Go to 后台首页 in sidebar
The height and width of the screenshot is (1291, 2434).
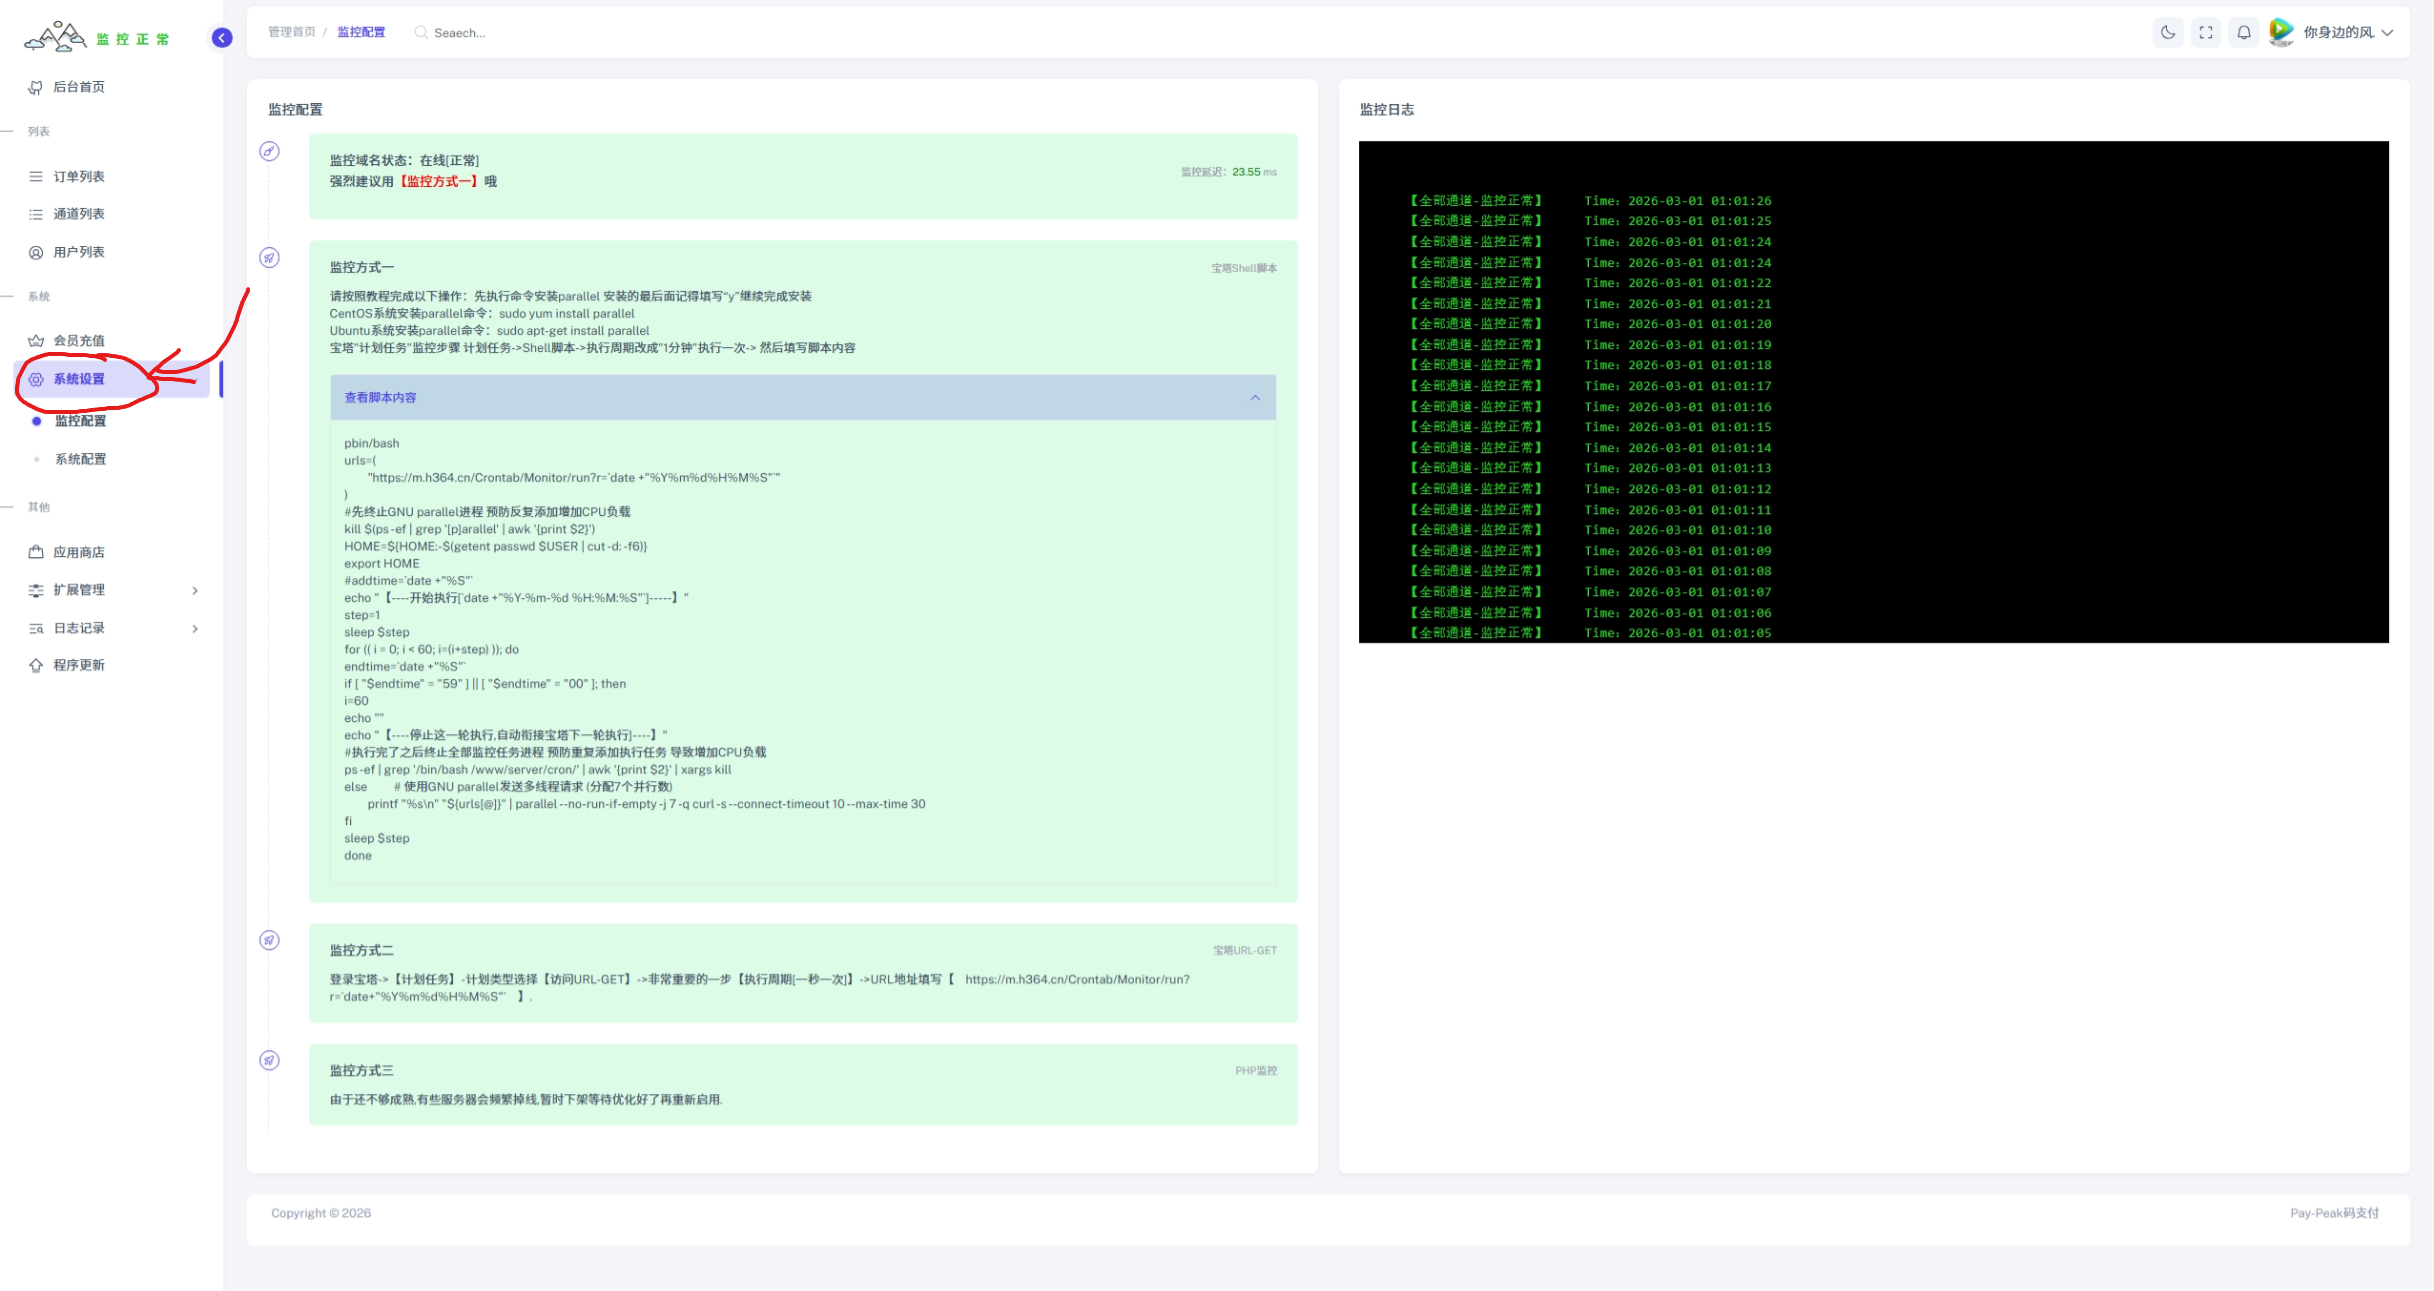pos(78,87)
